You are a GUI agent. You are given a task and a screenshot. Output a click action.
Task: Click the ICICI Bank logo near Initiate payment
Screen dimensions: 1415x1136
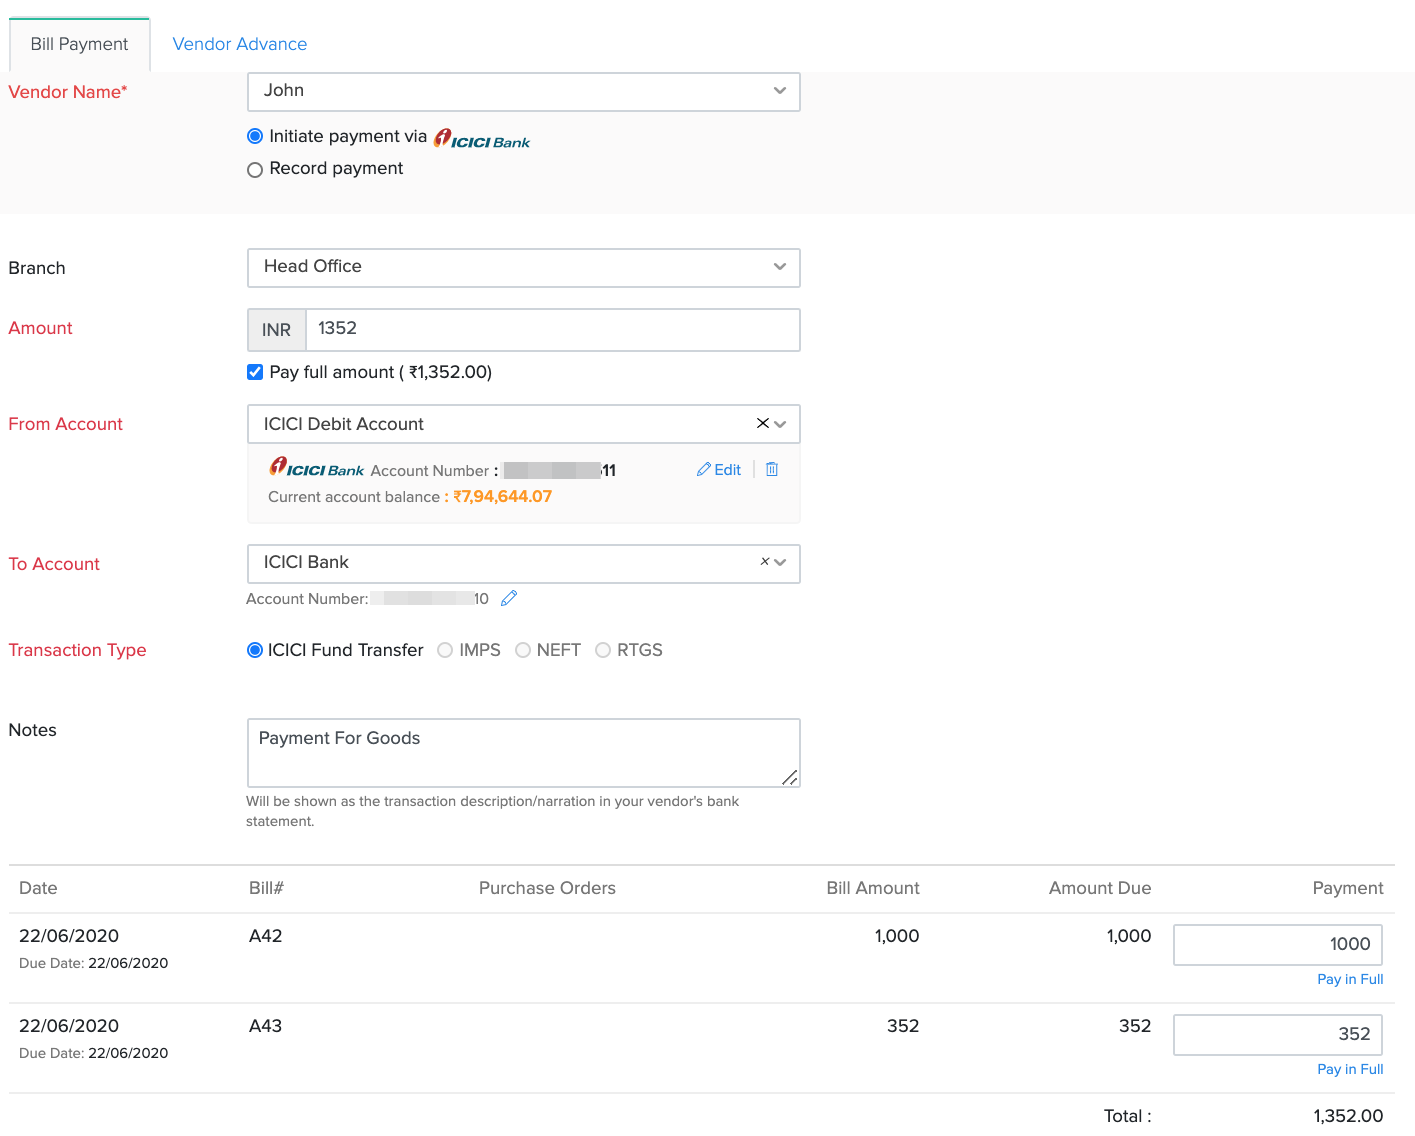click(x=482, y=139)
